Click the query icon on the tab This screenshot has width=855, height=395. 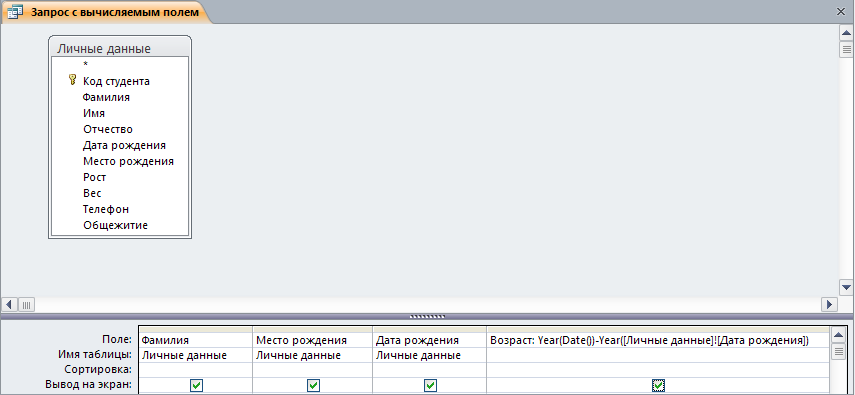point(15,13)
